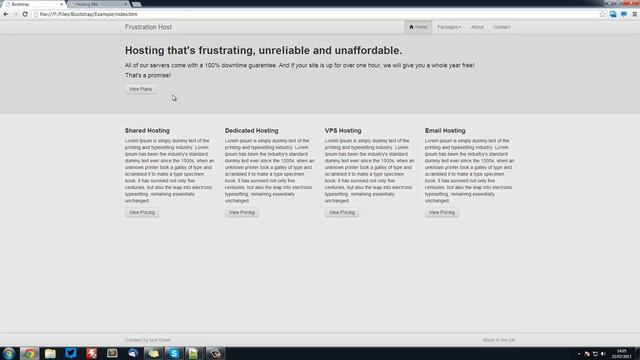Open the framed picture taskbar icon
The height and width of the screenshot is (360, 640).
[112, 353]
